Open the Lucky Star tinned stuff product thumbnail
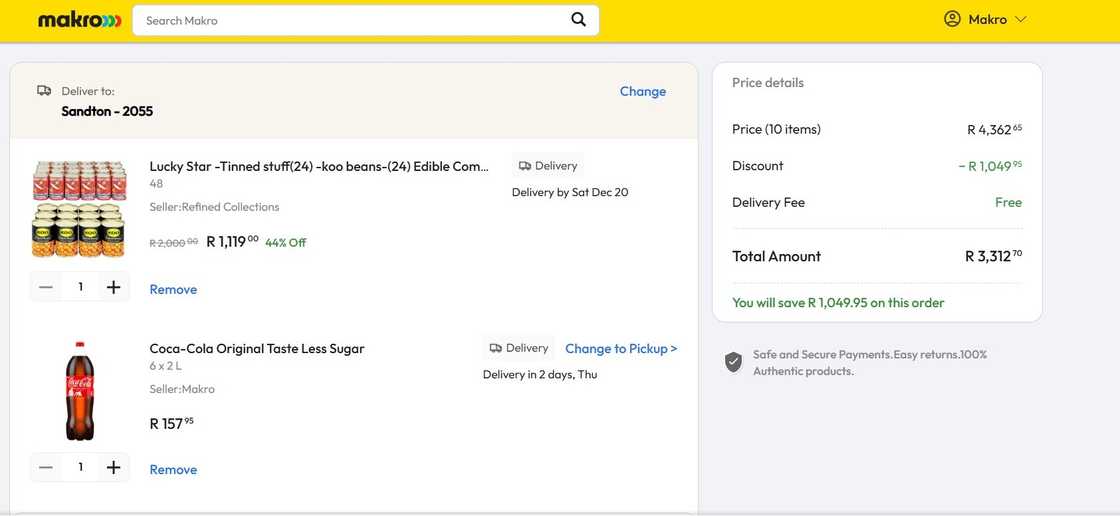Image resolution: width=1120 pixels, height=516 pixels. click(x=79, y=209)
